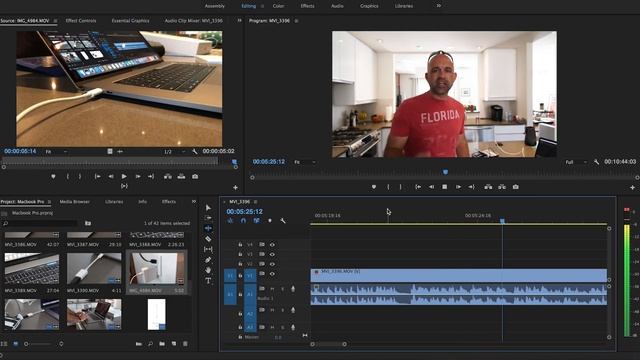Enable voice-over record on A1 track
The image size is (640, 360).
point(293,289)
